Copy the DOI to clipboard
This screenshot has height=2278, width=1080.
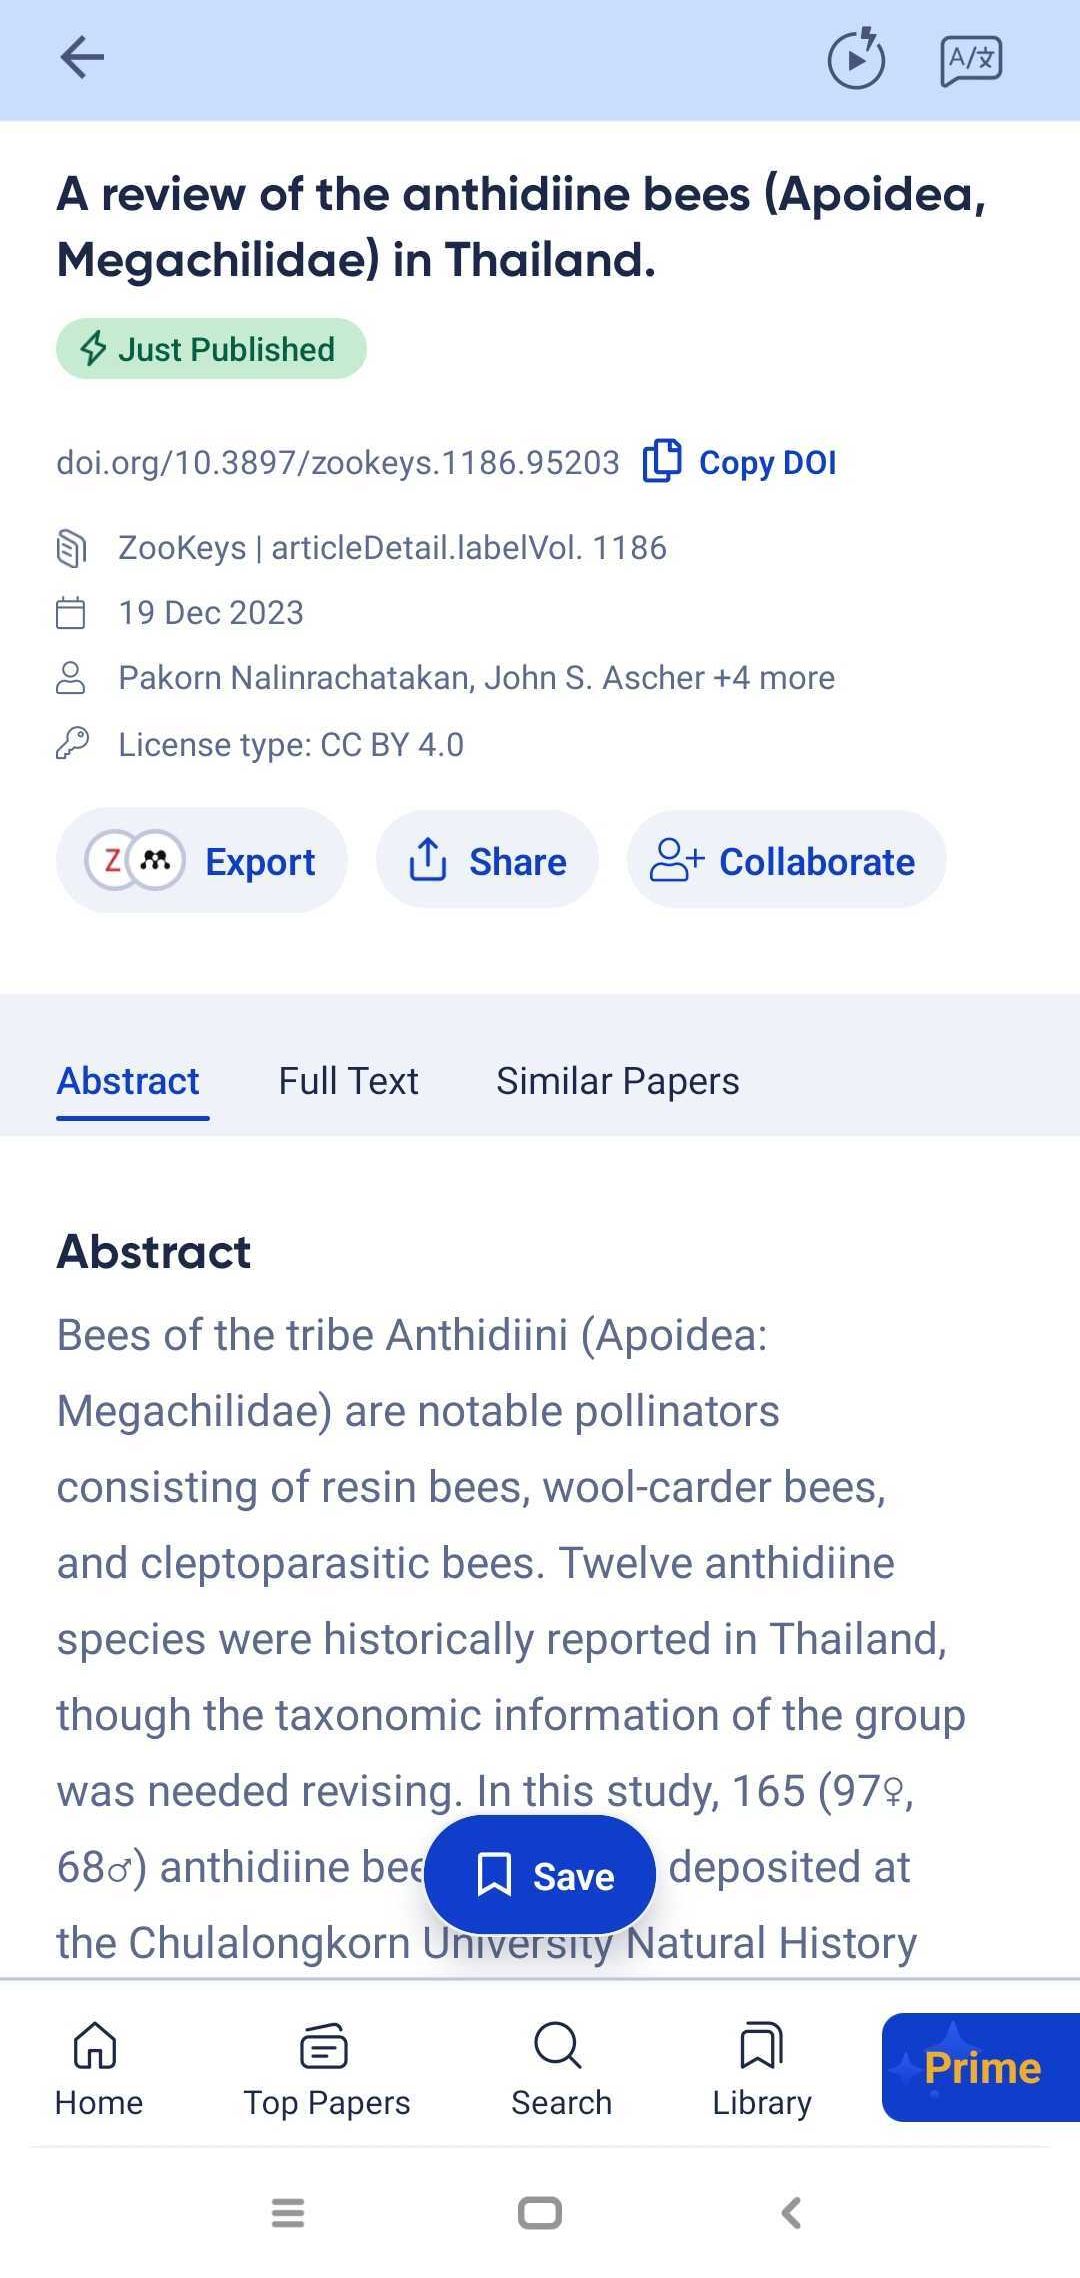click(x=740, y=462)
